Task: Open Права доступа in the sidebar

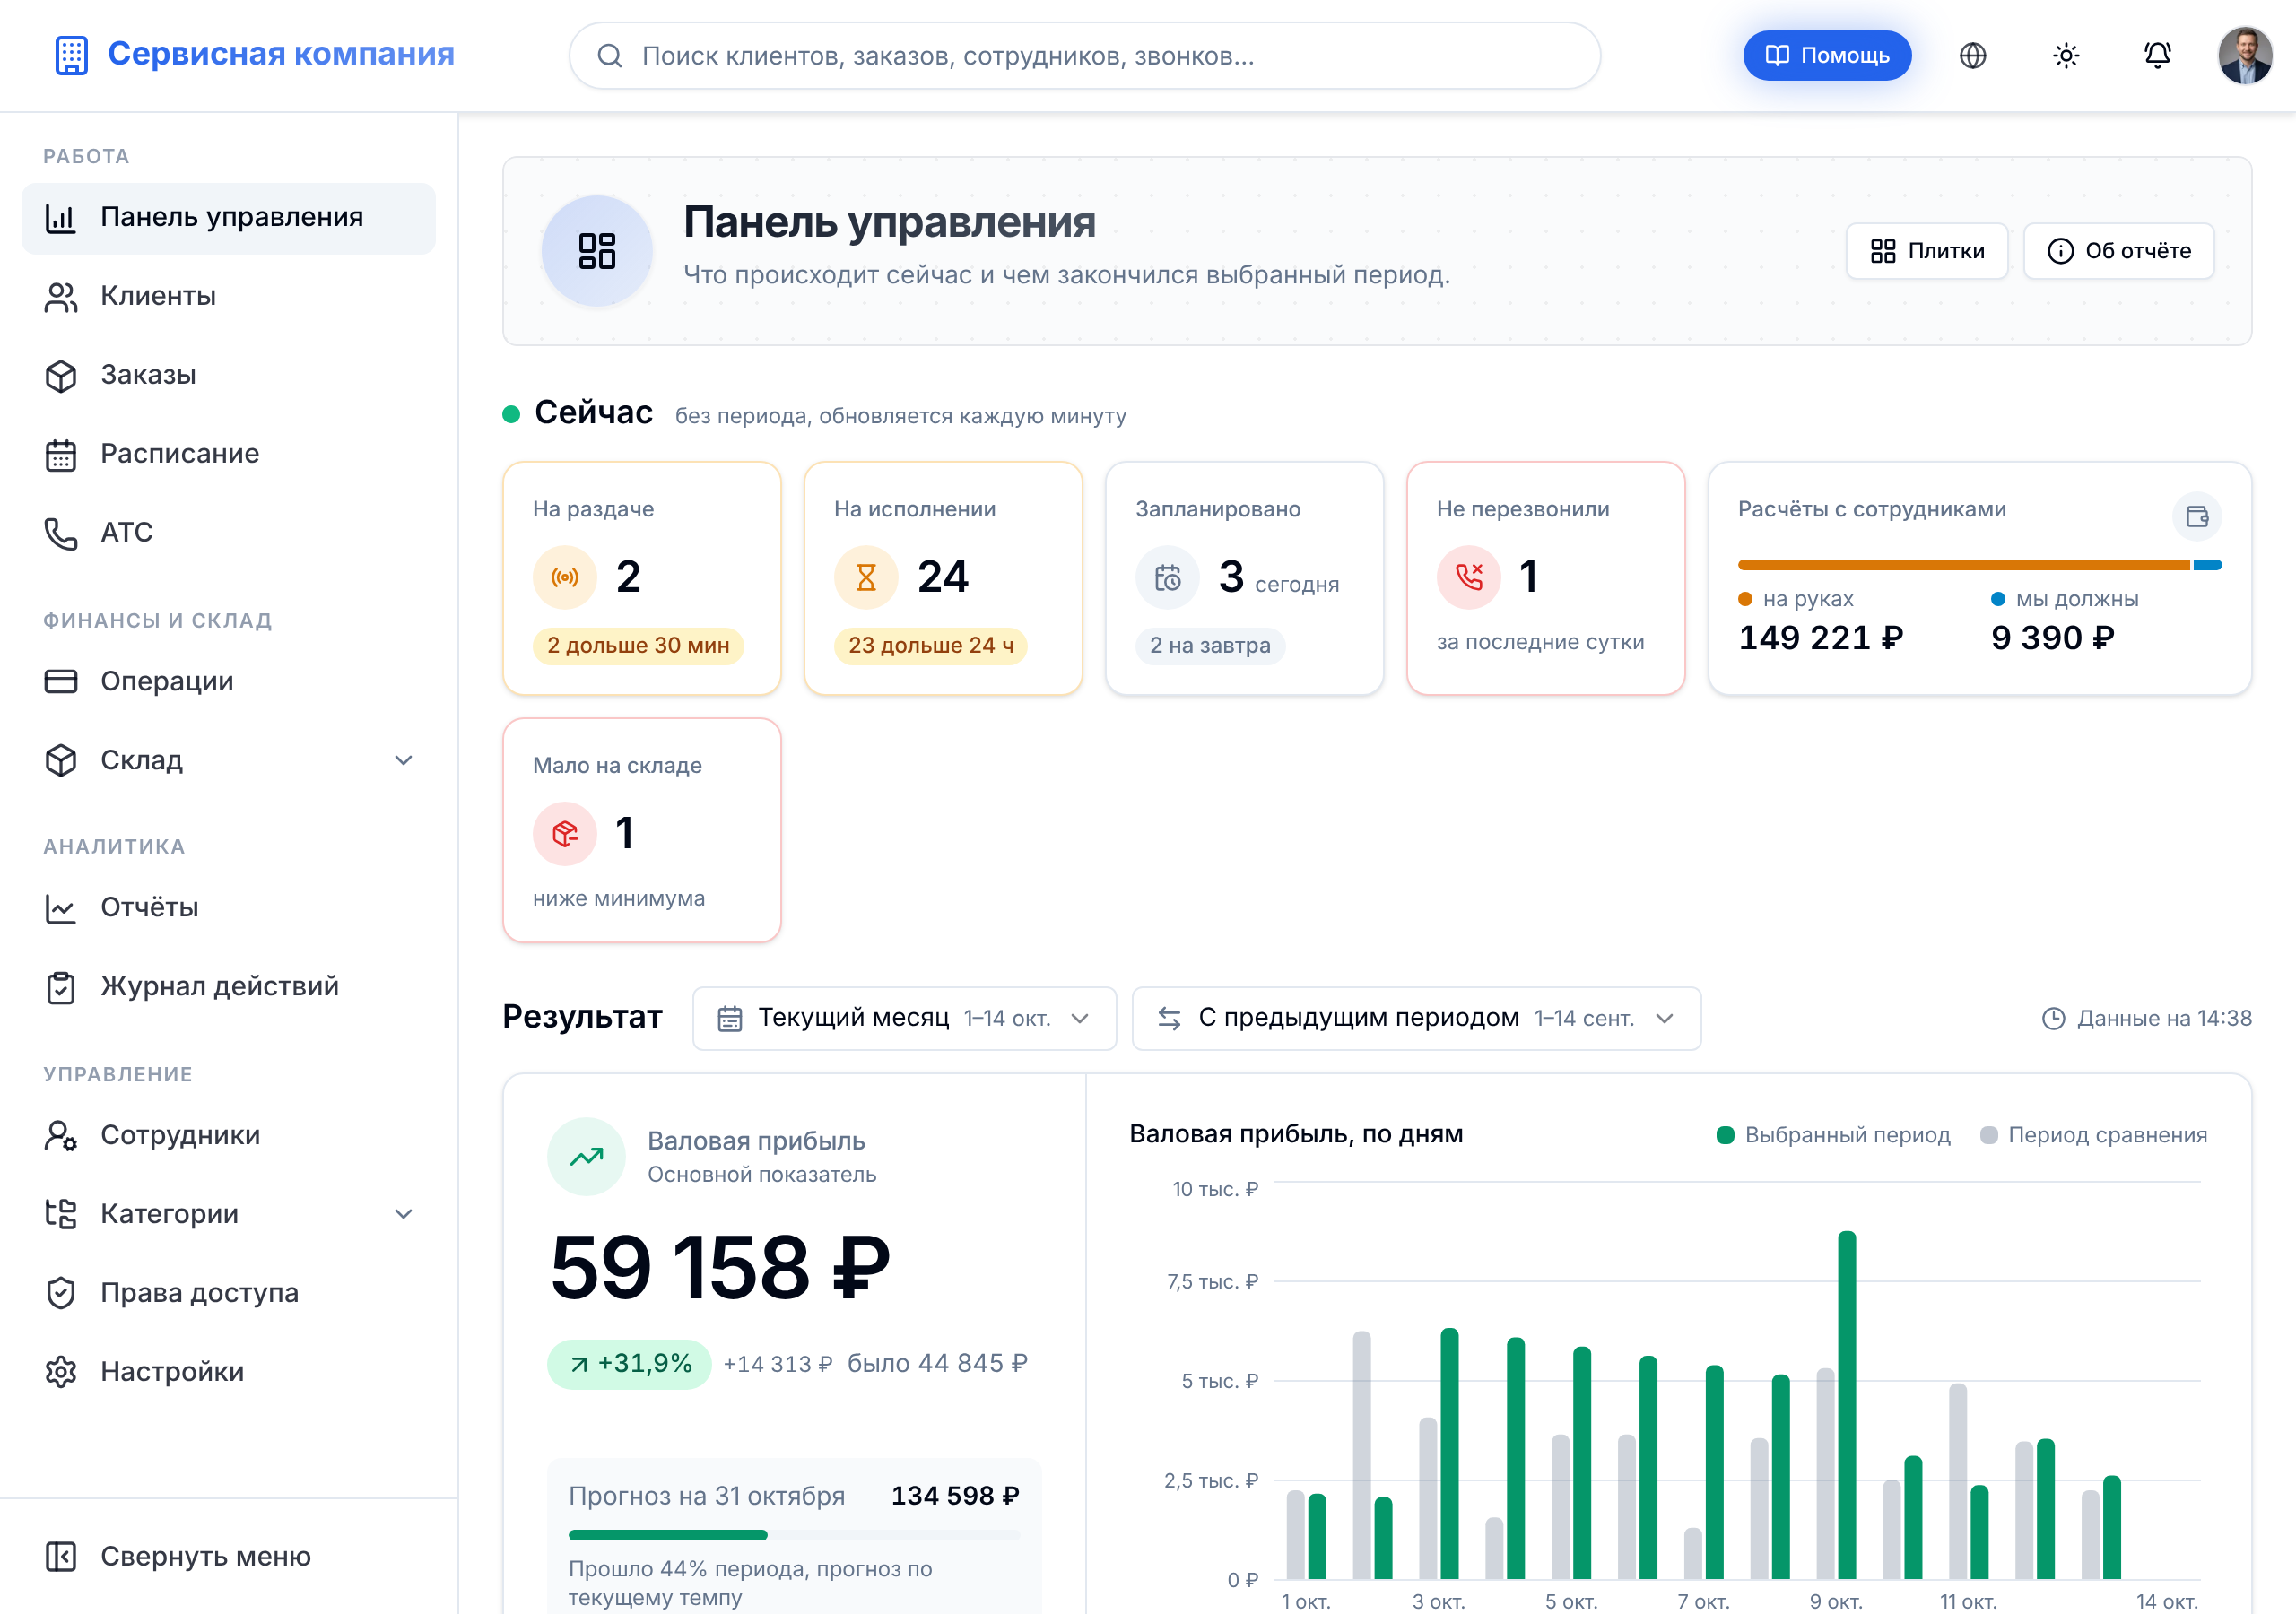Action: (228, 1292)
